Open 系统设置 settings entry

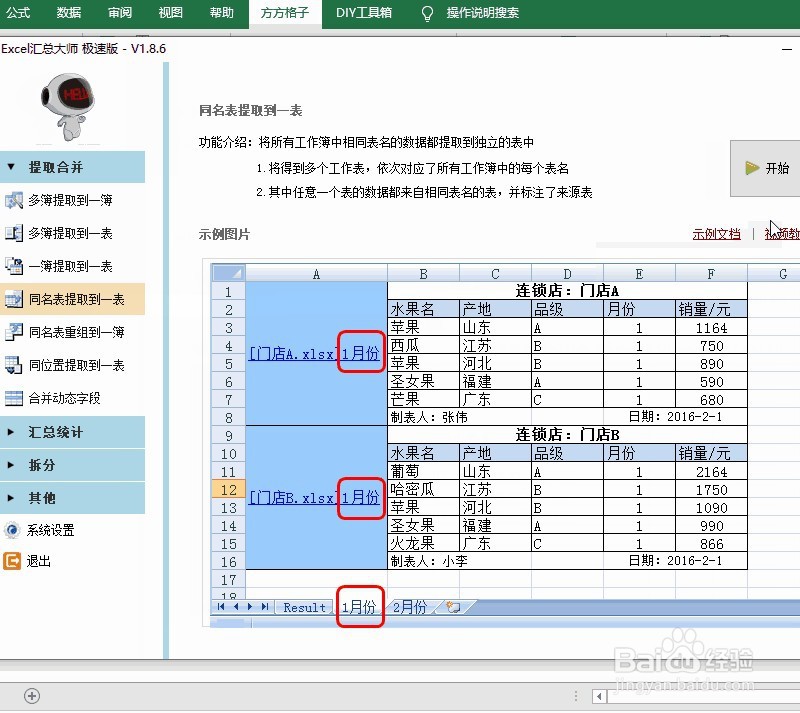(51, 530)
